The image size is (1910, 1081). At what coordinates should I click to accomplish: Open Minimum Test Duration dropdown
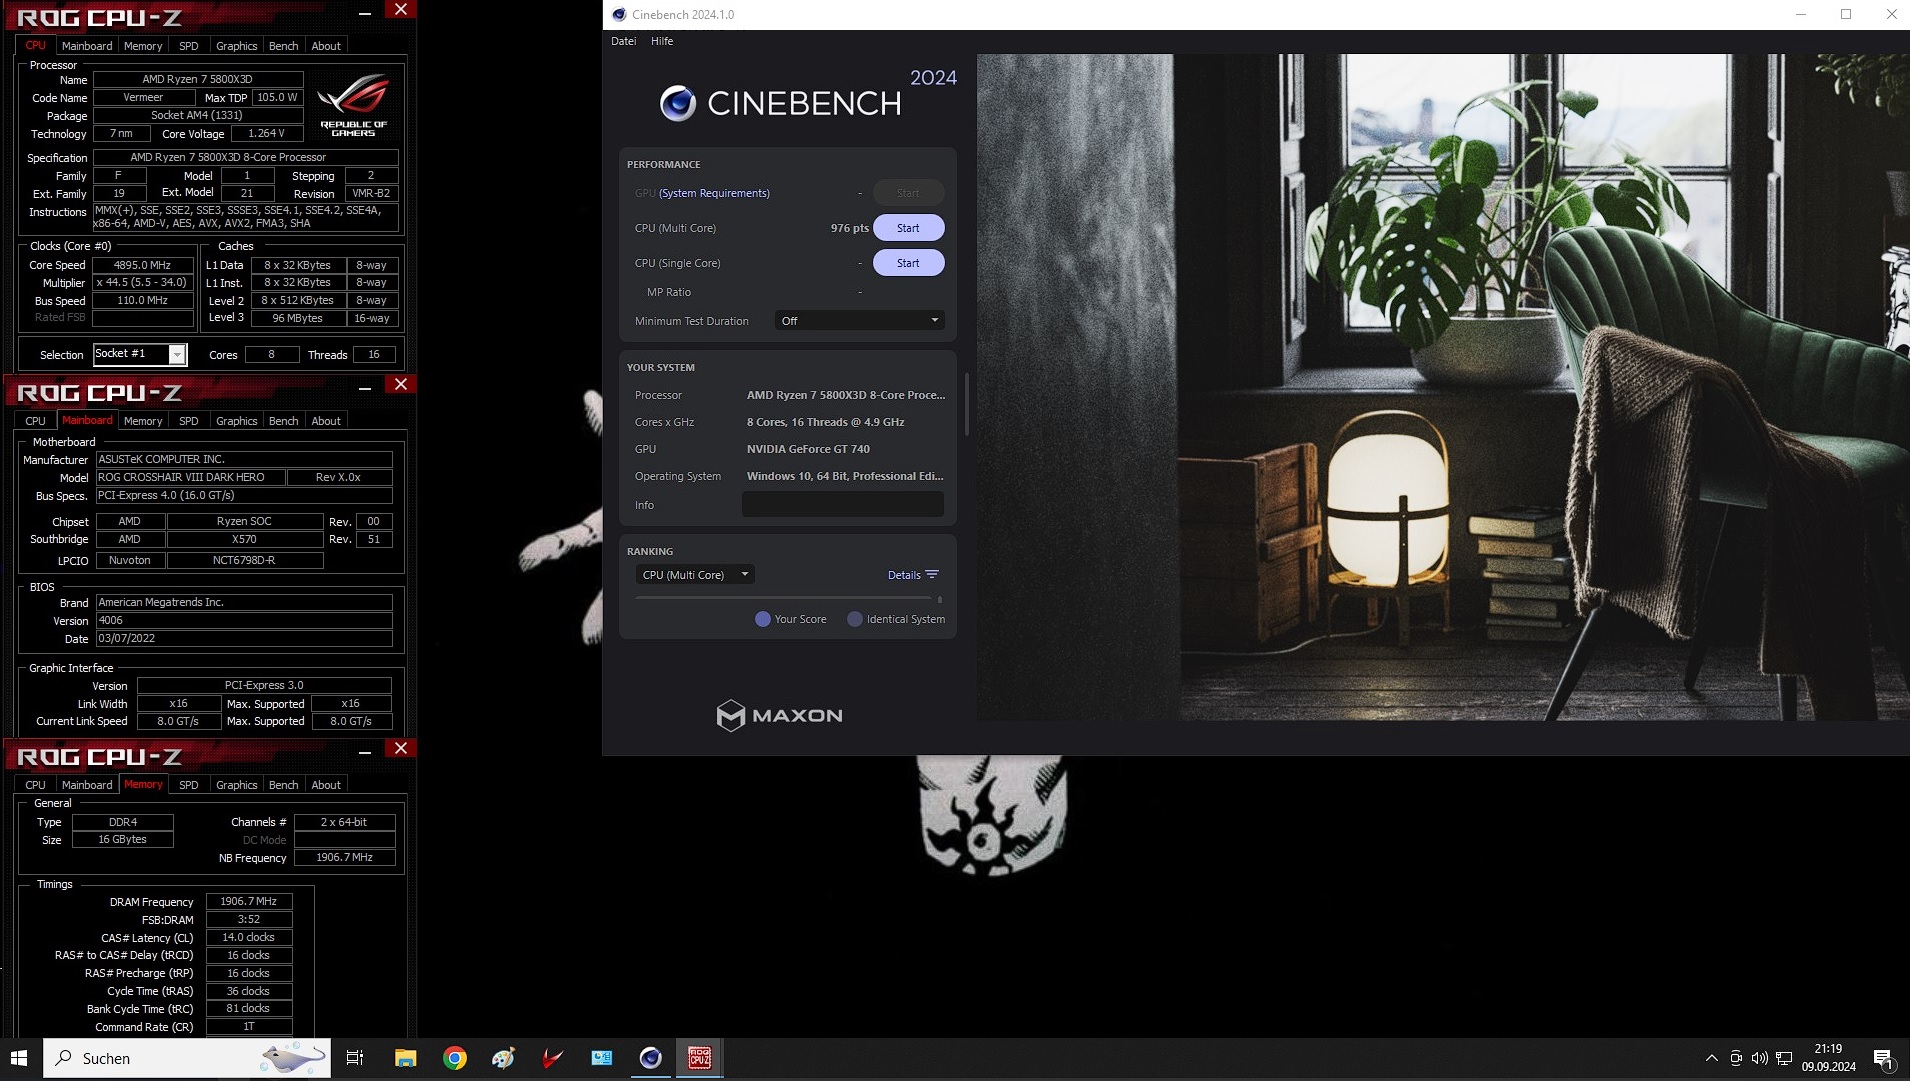pos(860,321)
